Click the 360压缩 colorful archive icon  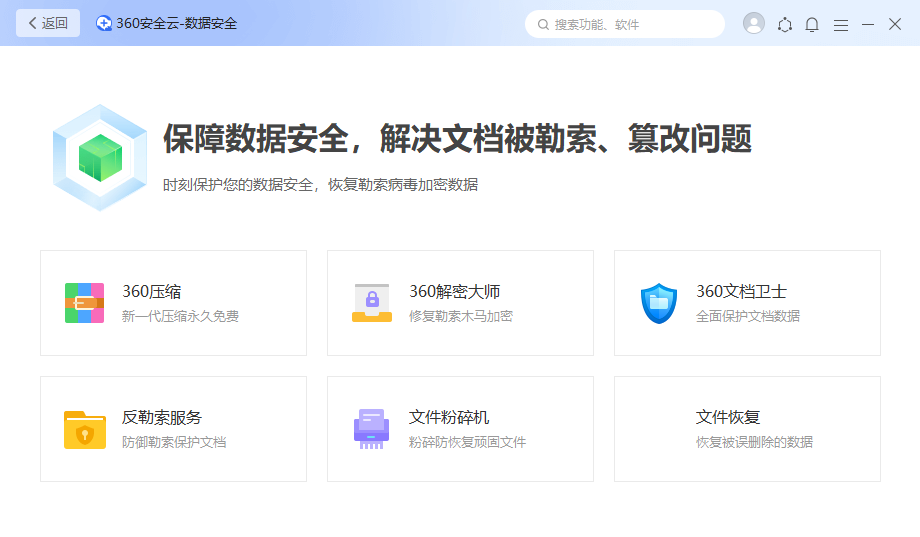tap(84, 303)
